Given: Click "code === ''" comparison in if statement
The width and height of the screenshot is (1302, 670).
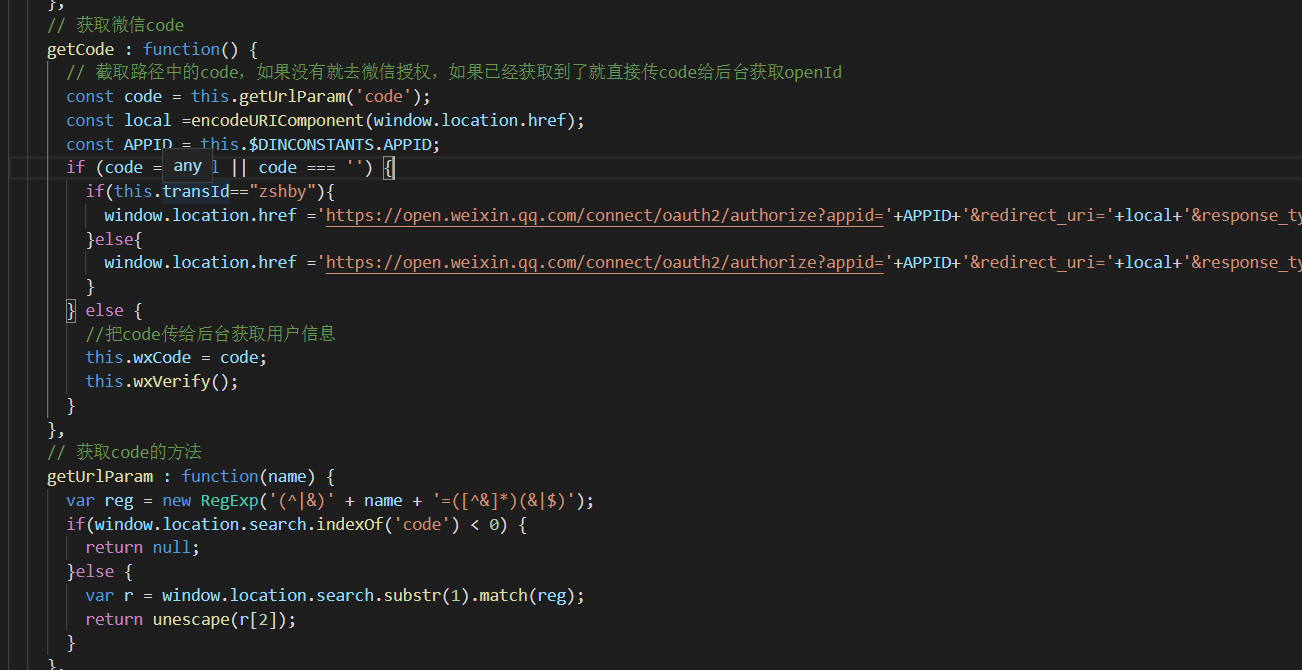Looking at the screenshot, I should (312, 167).
